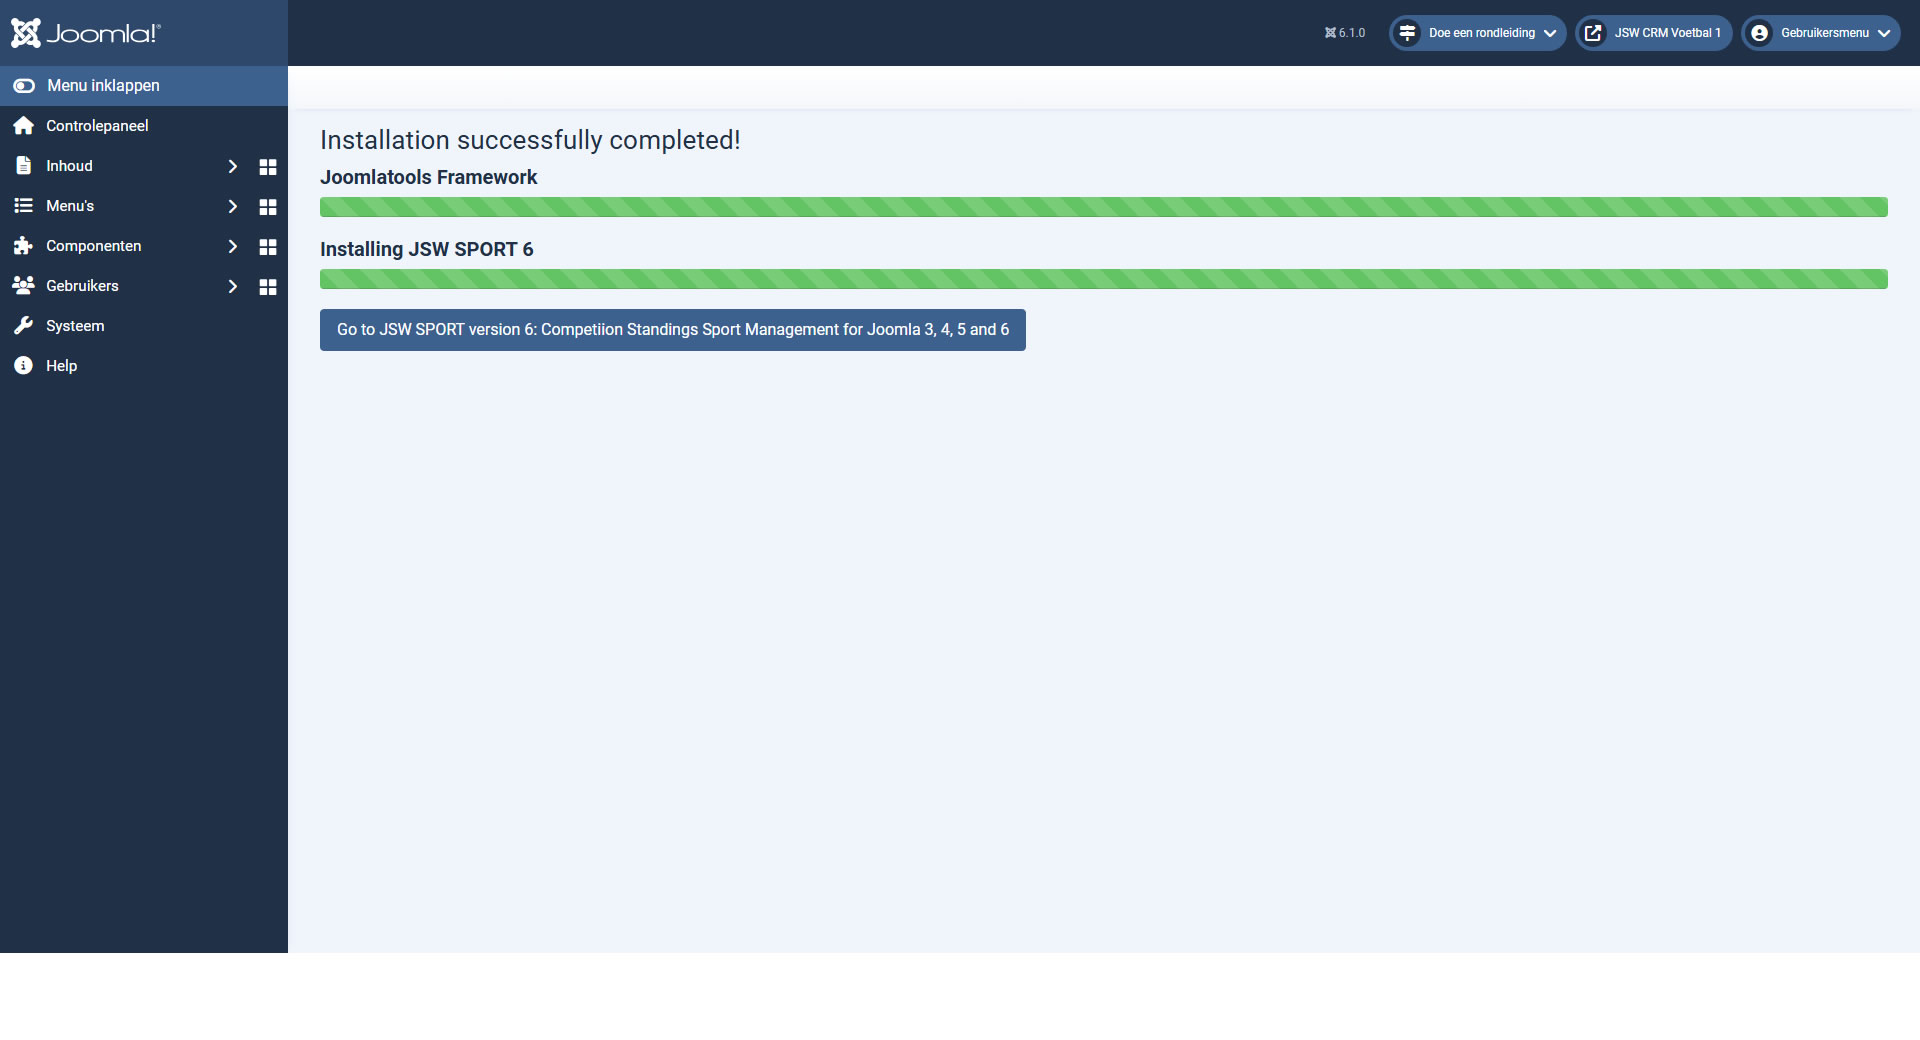This screenshot has width=1920, height=1040.
Task: Open the Doe een rondleiding dropdown
Action: [x=1477, y=33]
